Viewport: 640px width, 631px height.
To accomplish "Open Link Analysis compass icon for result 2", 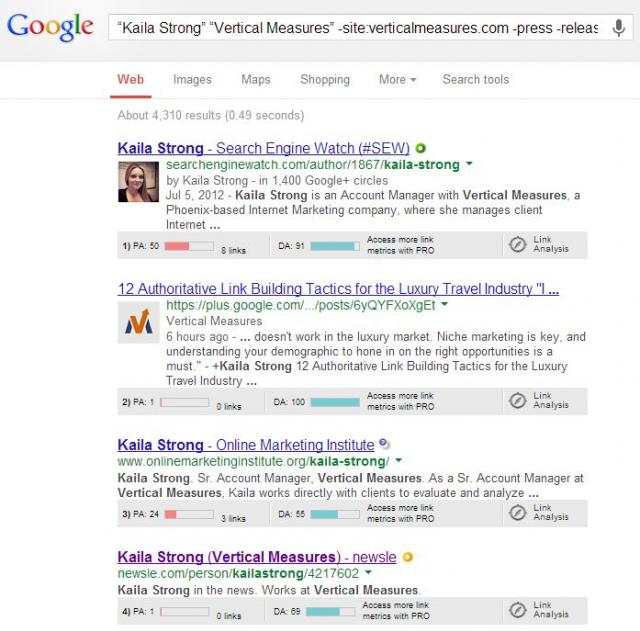I will pyautogui.click(x=518, y=401).
